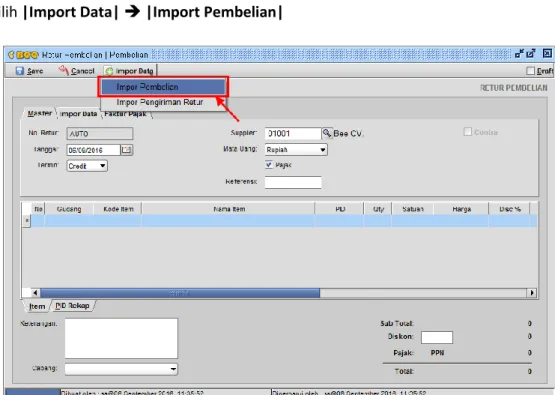
Task: Click the horizontal scrollbar thumb
Action: click(180, 293)
